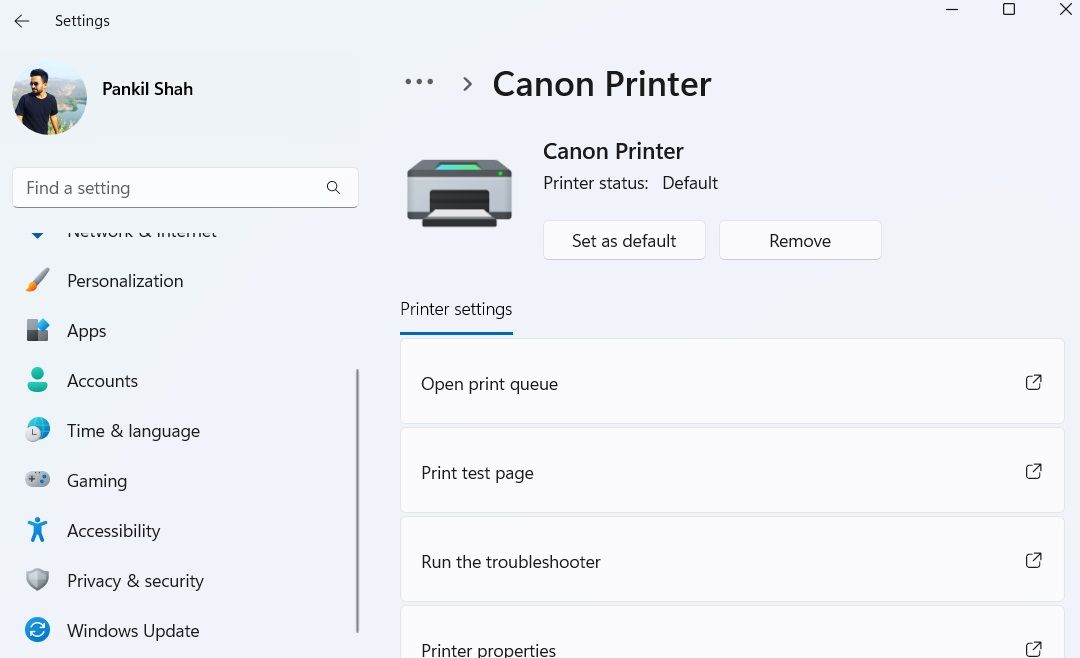The image size is (1080, 658).
Task: Click the Time & language globe icon
Action: (38, 431)
